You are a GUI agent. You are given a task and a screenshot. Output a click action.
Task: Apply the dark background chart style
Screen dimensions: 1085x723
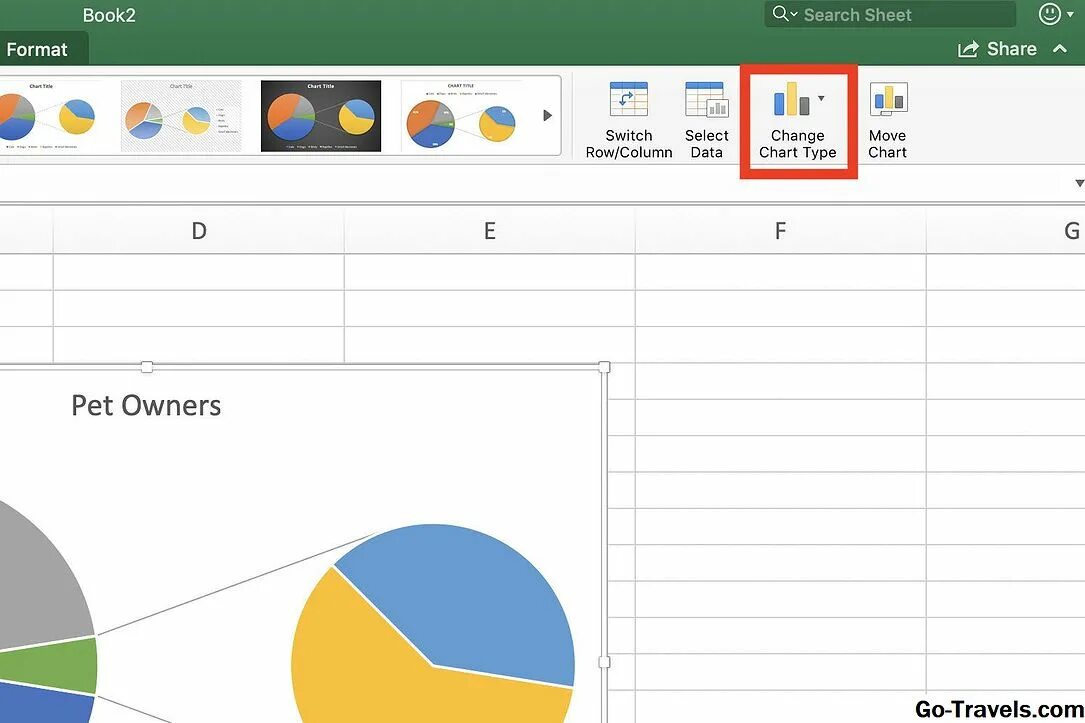pyautogui.click(x=320, y=116)
